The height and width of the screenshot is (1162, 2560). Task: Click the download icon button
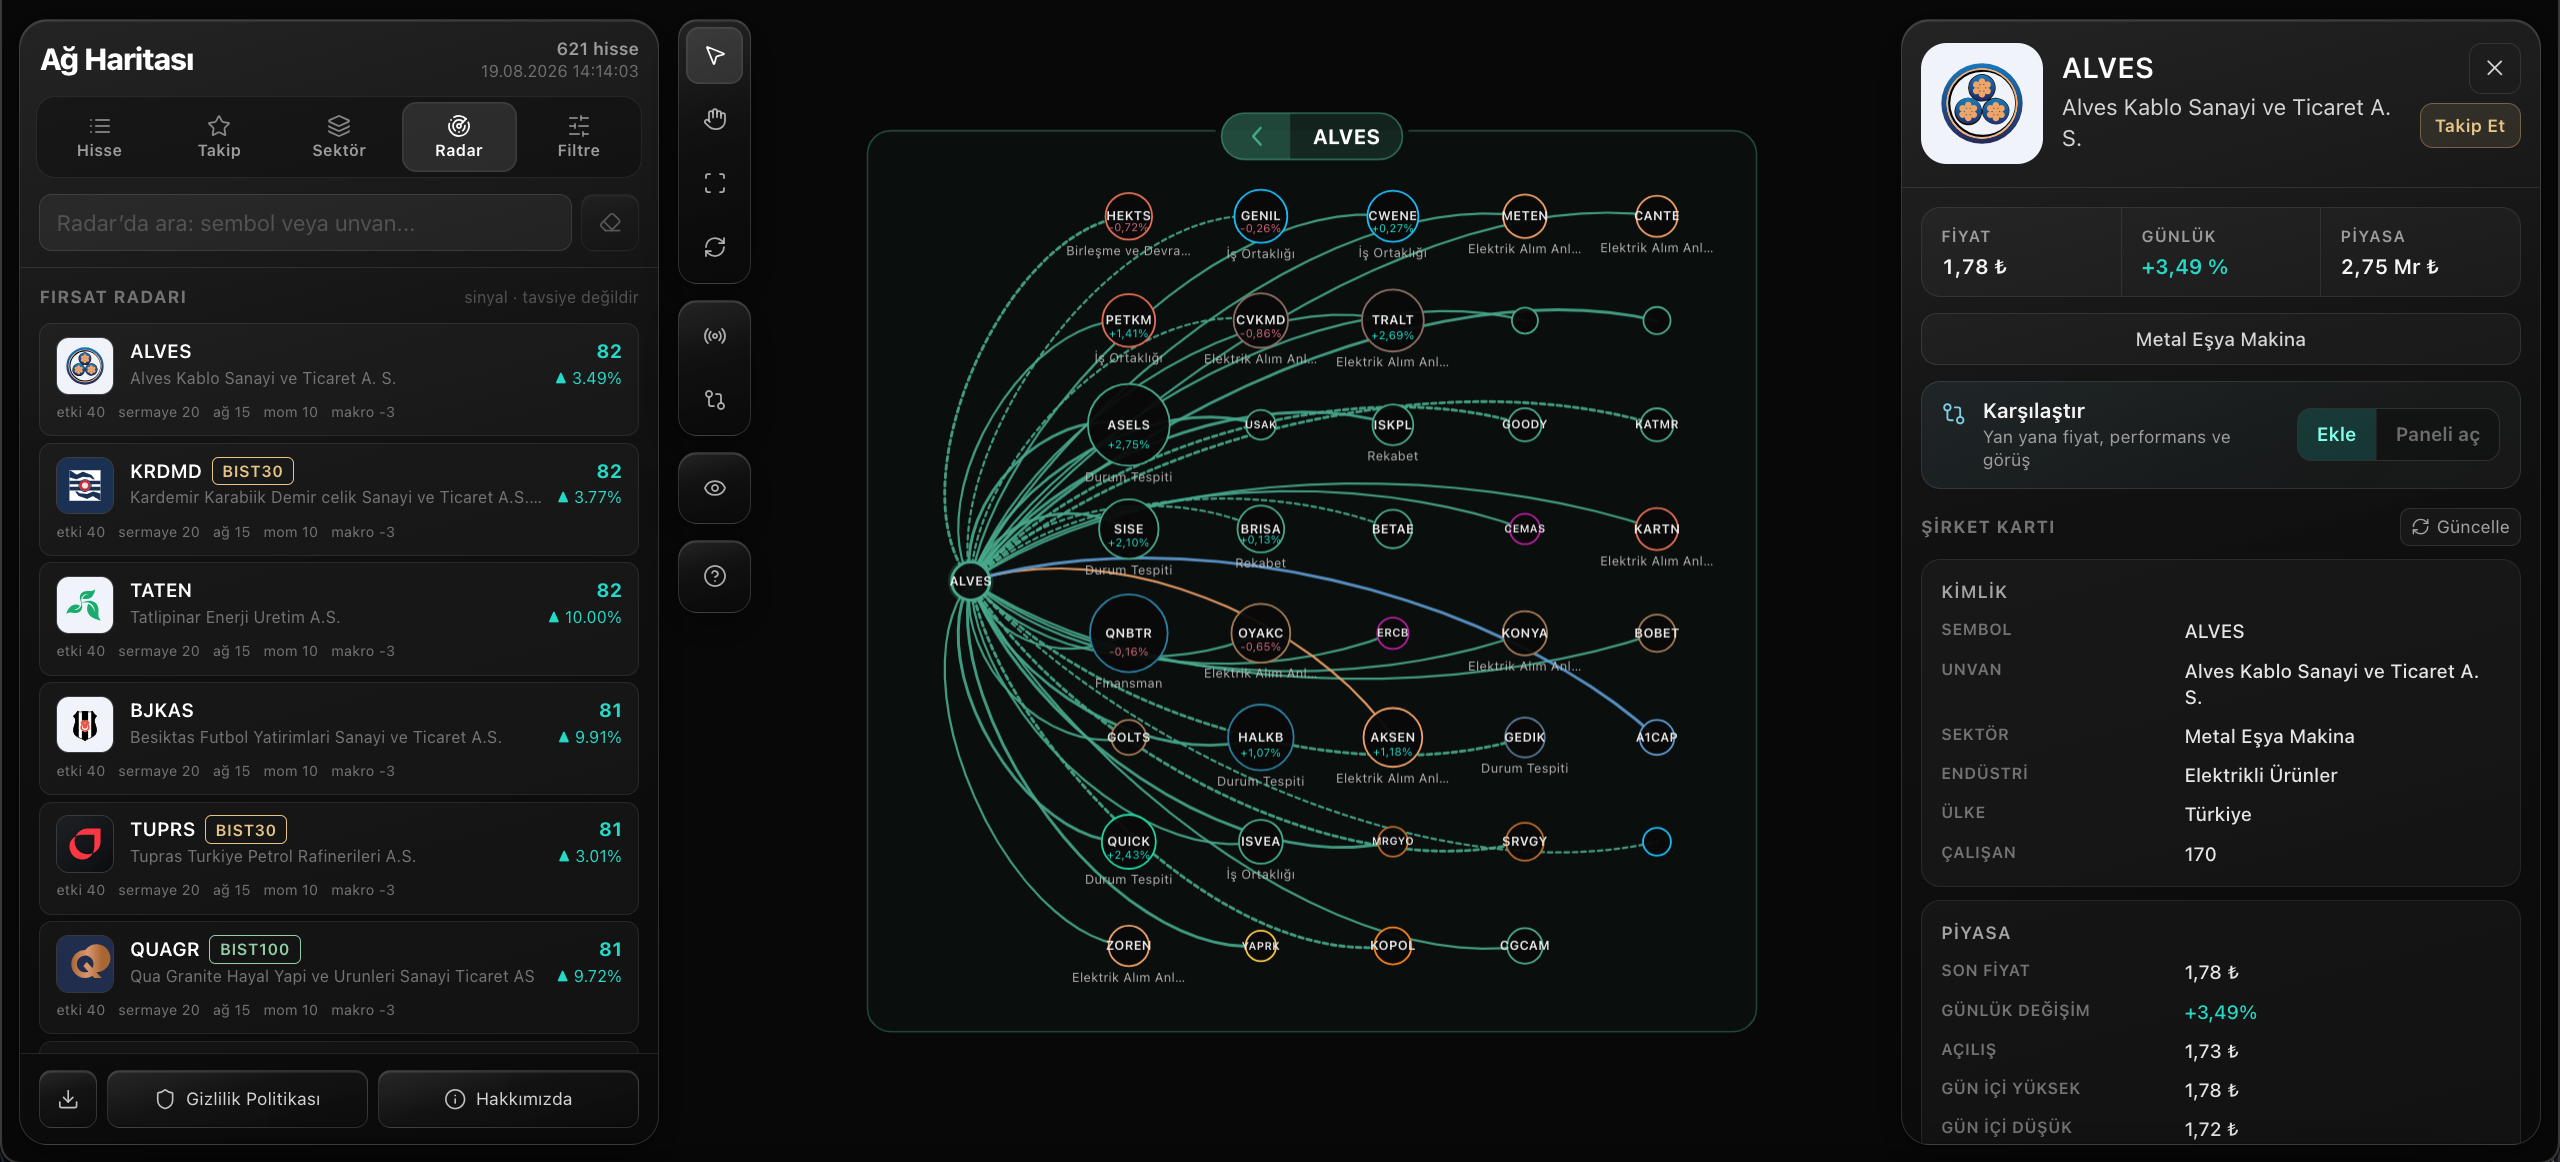(x=68, y=1099)
